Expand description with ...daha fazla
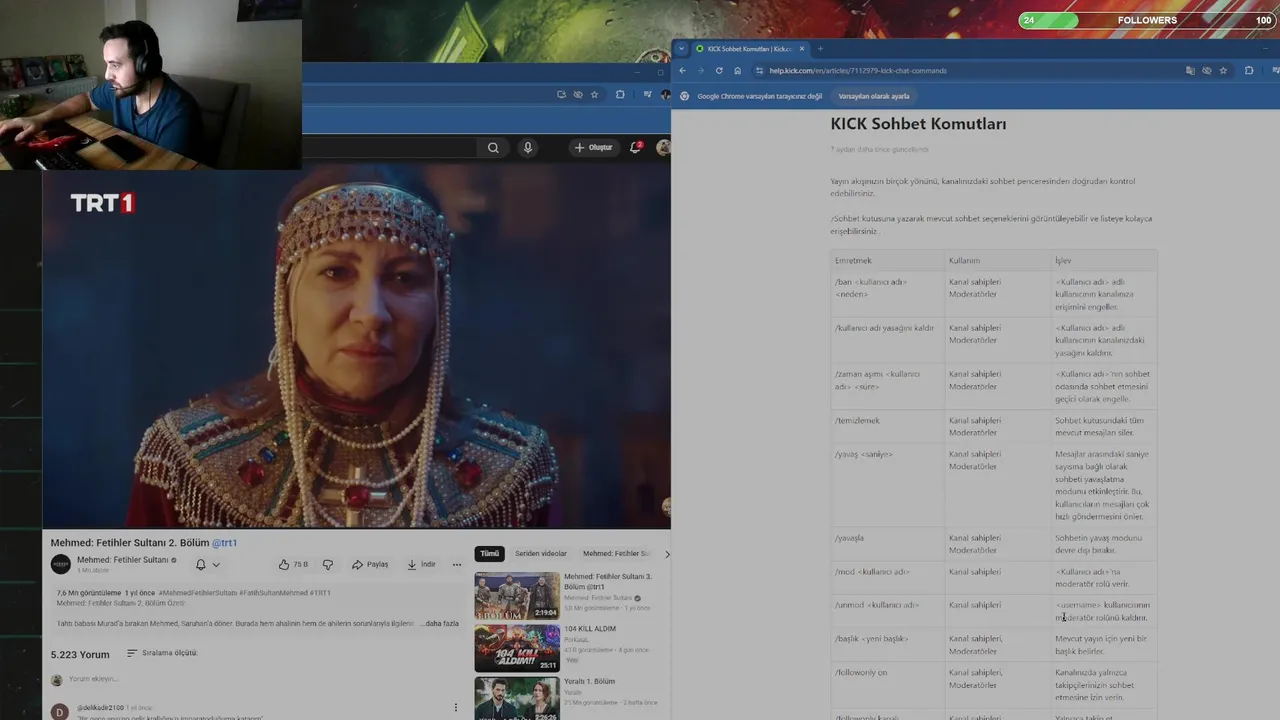This screenshot has width=1280, height=720. (440, 623)
